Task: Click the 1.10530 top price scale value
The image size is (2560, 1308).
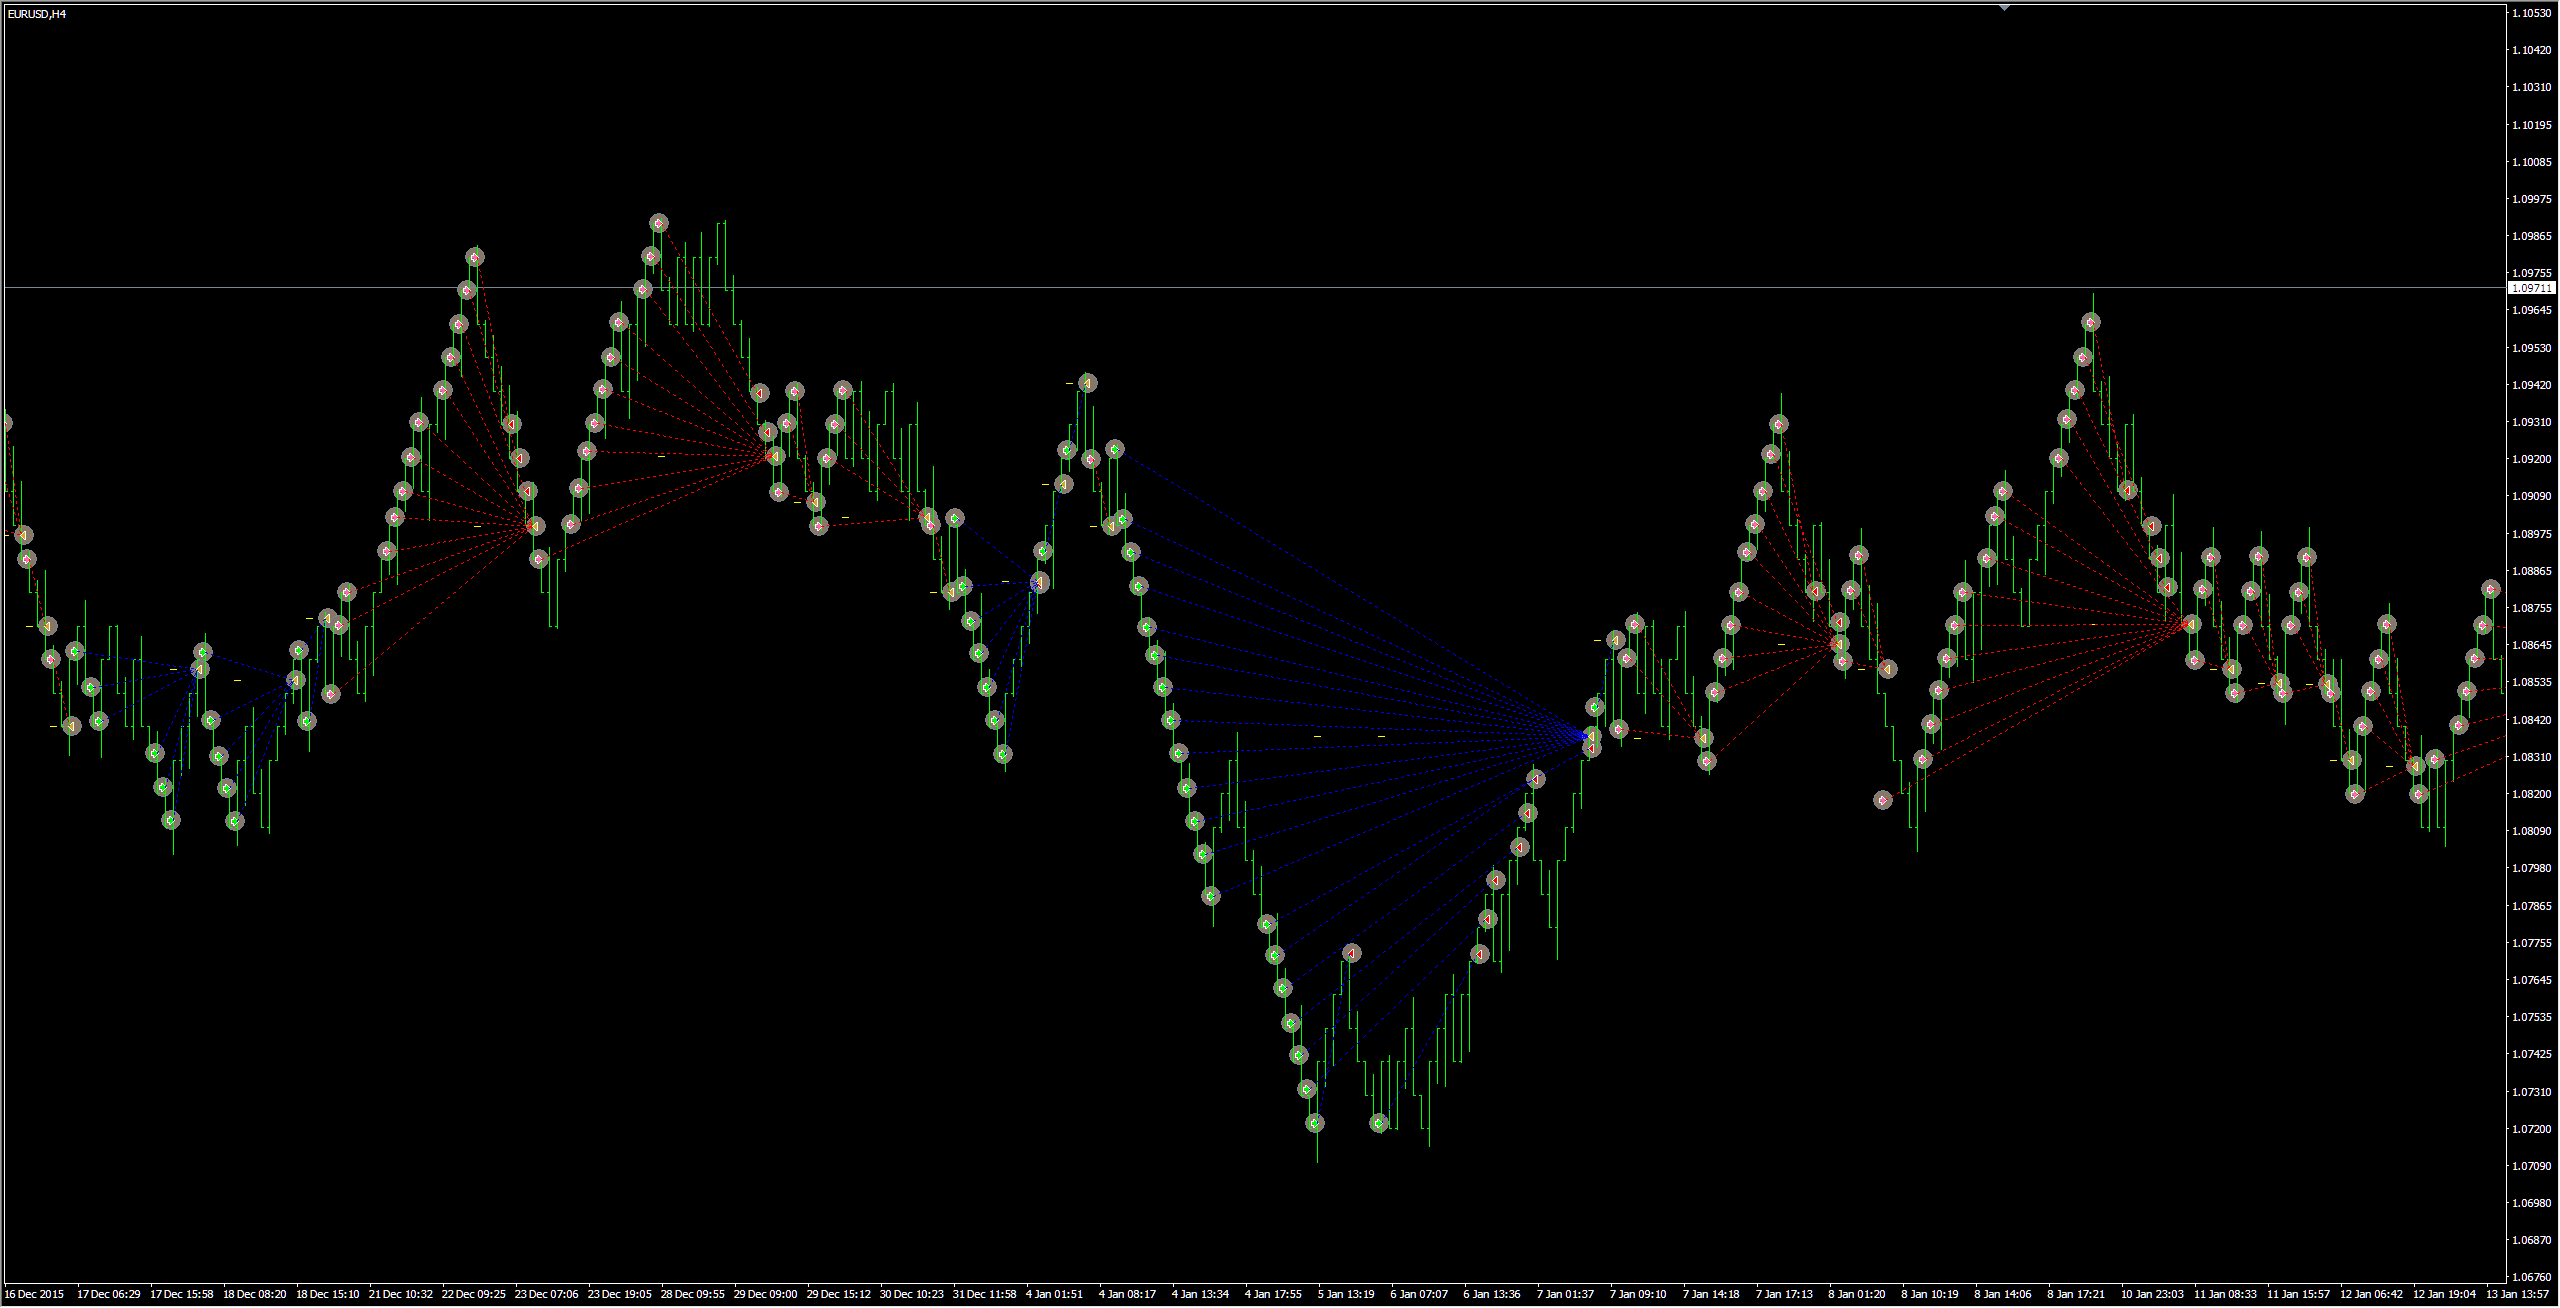Action: coord(2532,13)
